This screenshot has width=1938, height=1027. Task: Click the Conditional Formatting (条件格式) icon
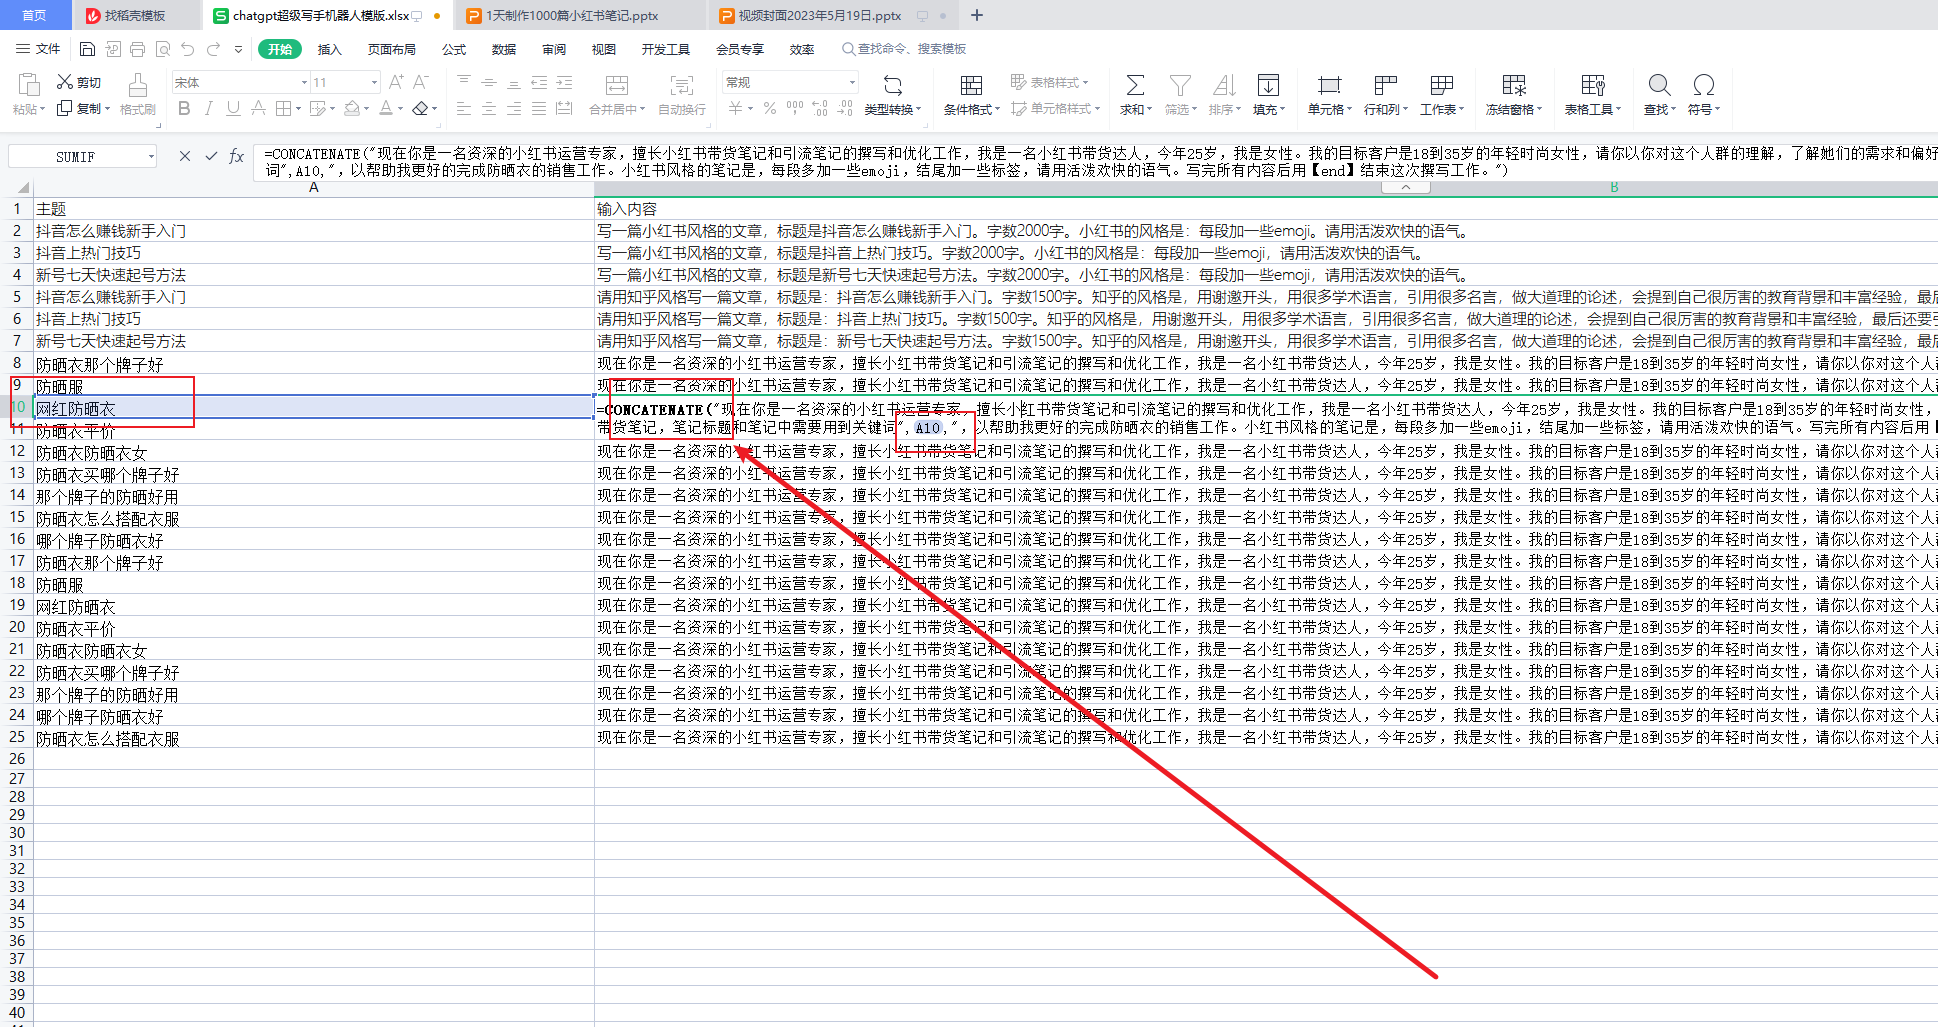coord(971,86)
